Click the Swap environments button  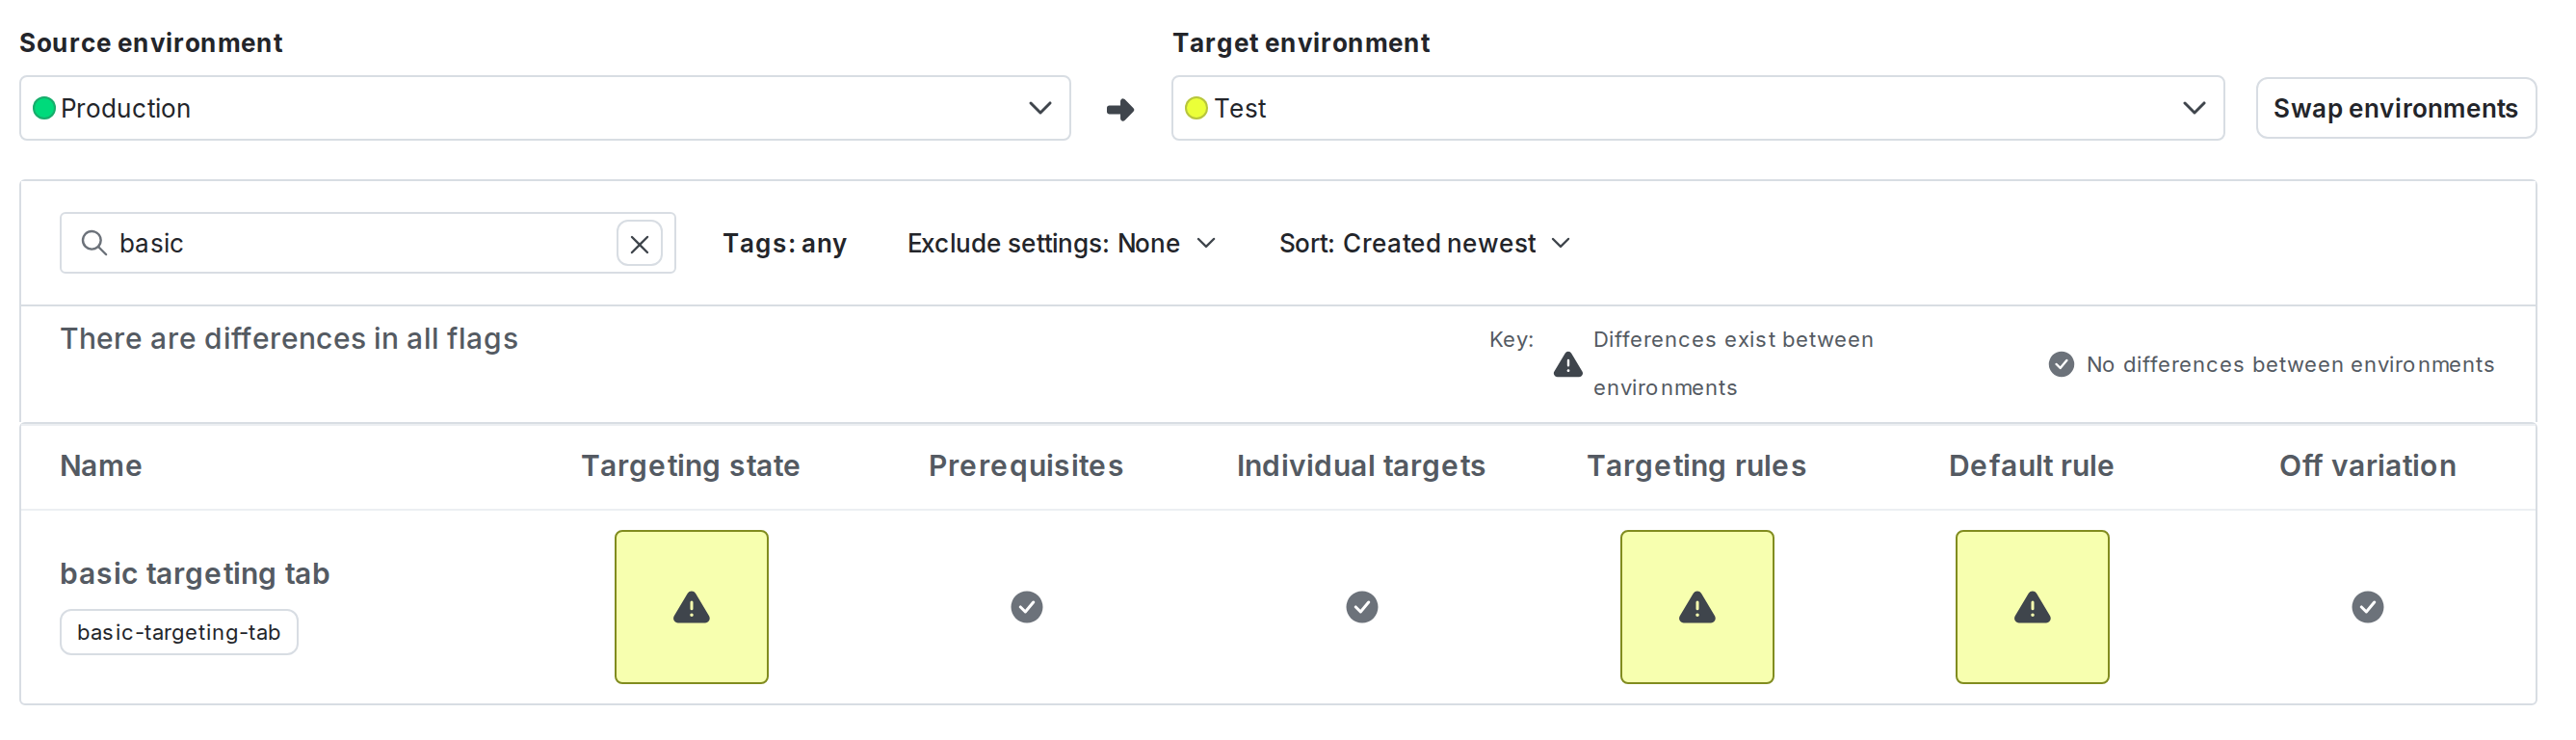(2394, 108)
